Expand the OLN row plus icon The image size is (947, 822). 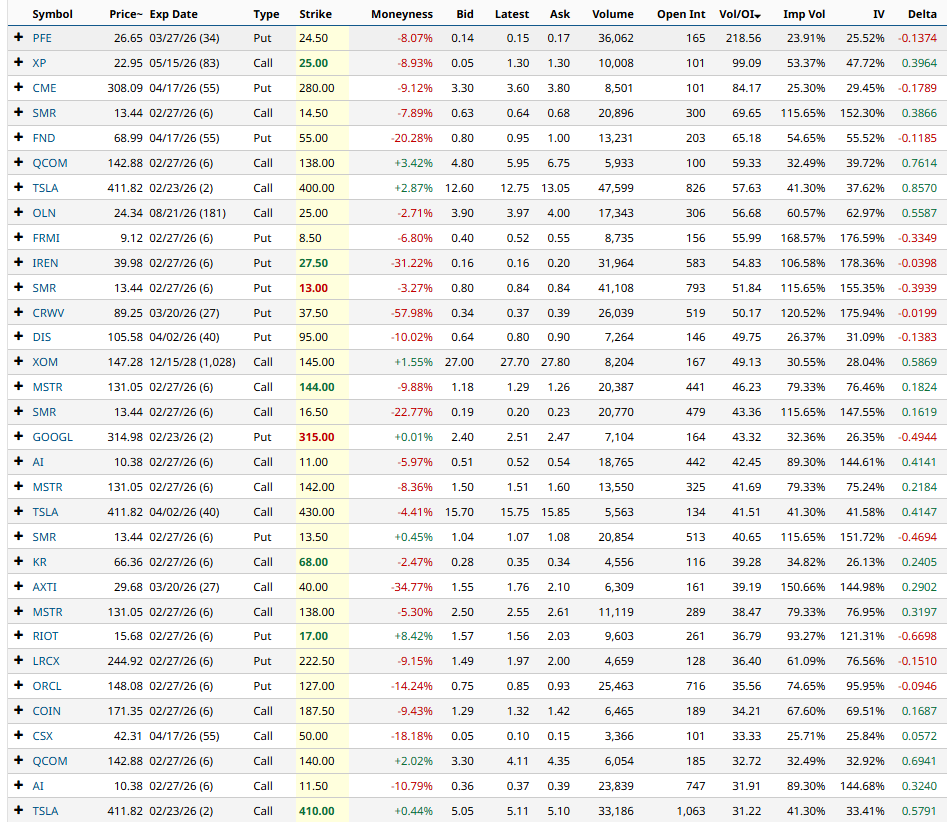click(x=19, y=212)
